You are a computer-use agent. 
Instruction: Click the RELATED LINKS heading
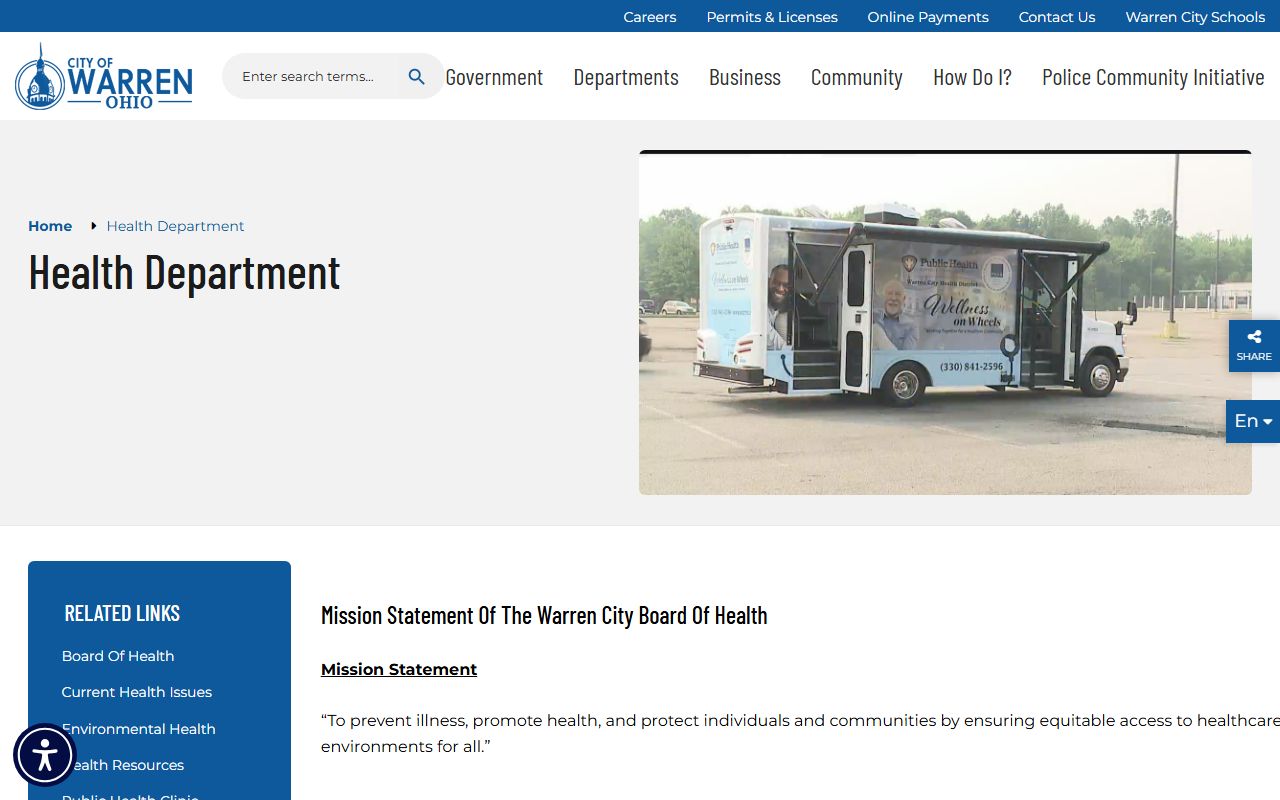coord(122,613)
